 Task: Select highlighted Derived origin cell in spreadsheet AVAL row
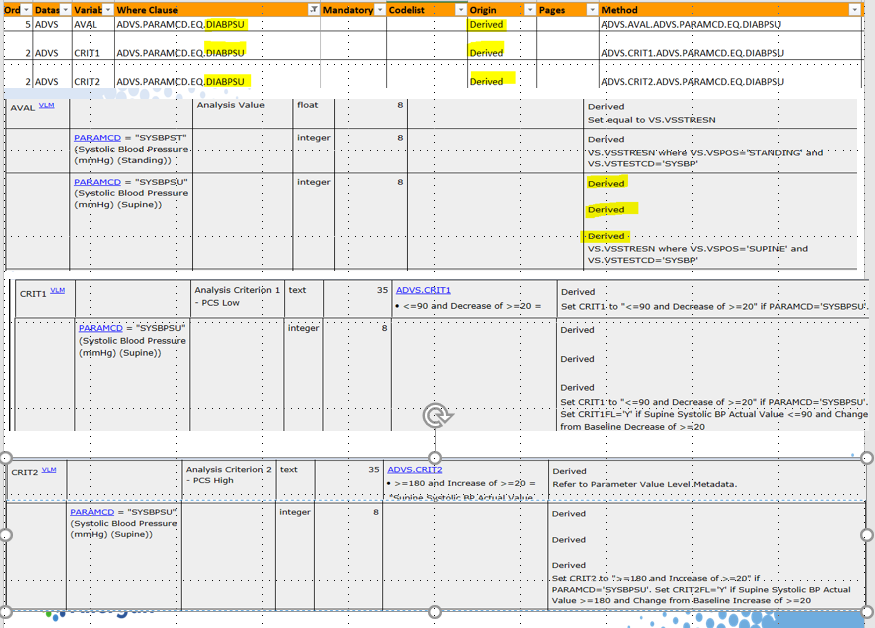coord(502,25)
